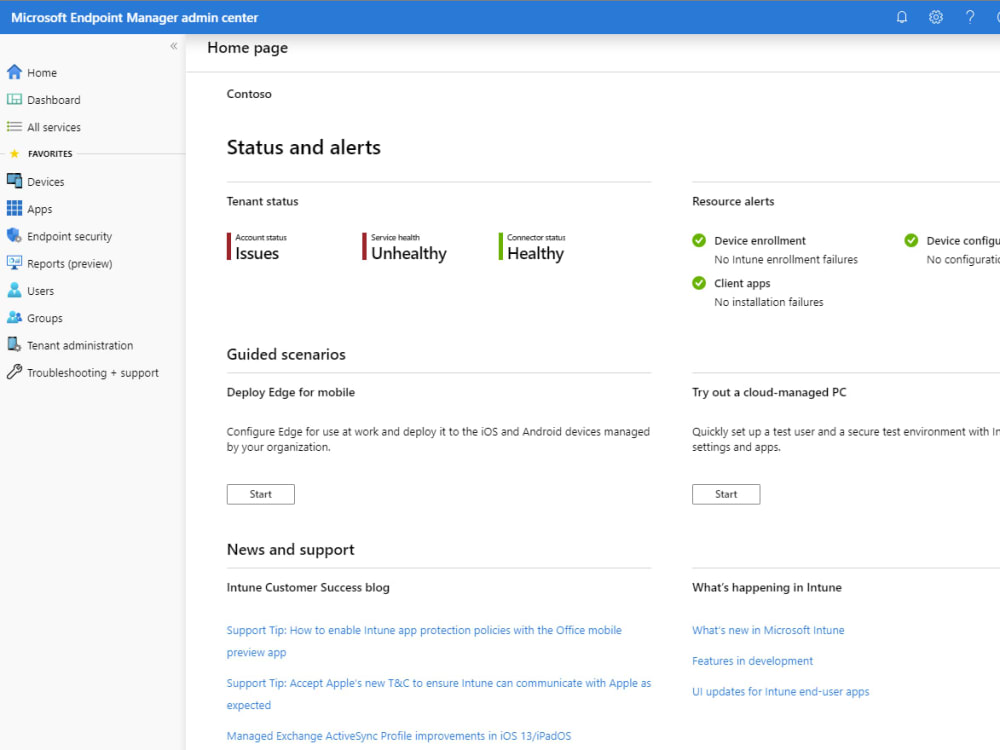This screenshot has width=1000, height=750.
Task: Open the notifications bell
Action: point(901,16)
